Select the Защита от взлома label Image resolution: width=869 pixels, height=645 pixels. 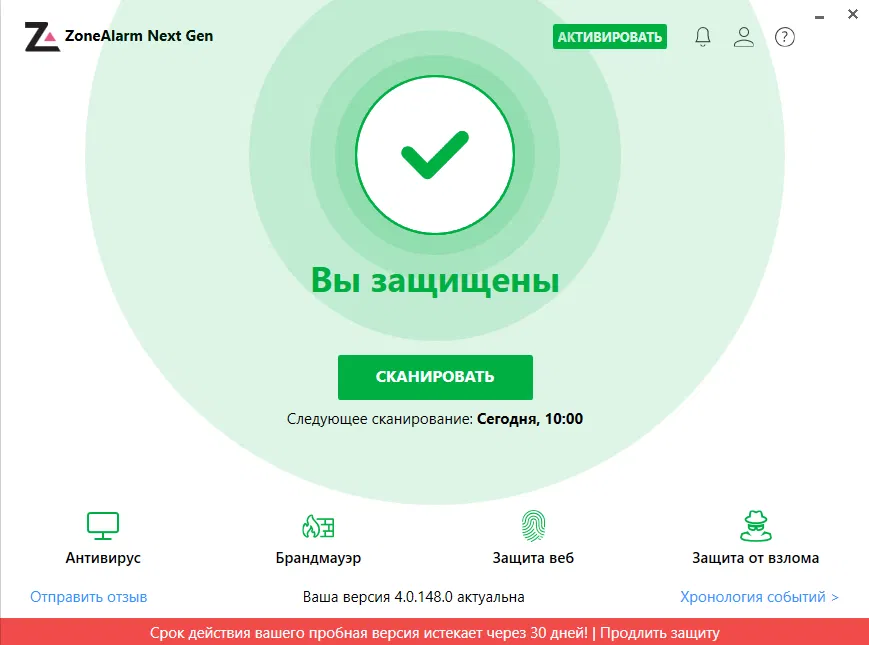point(755,557)
